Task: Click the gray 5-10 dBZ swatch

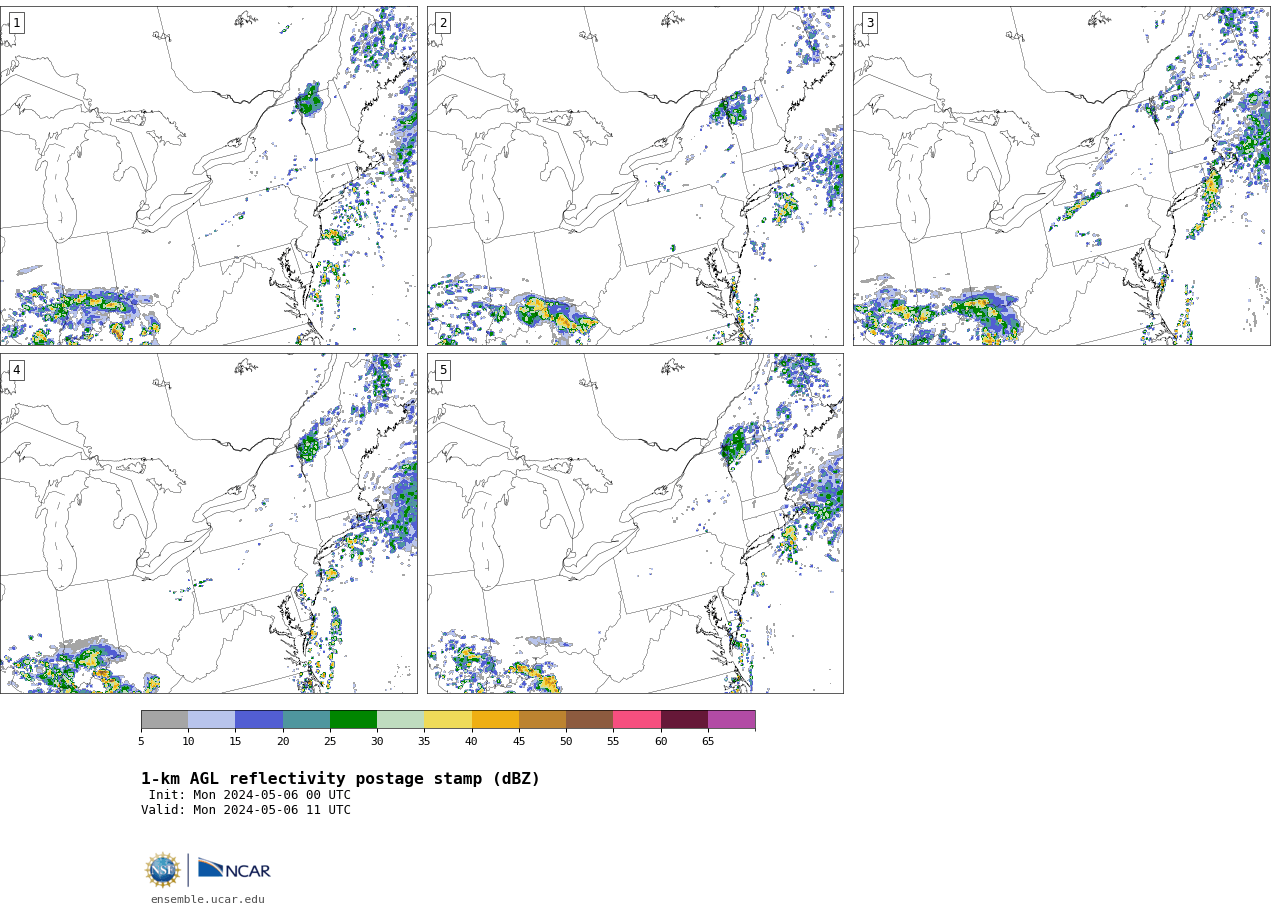Action: [x=164, y=720]
